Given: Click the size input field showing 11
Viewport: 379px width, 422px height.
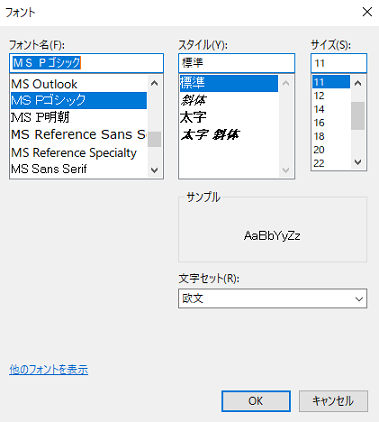Looking at the screenshot, I should 339,63.
